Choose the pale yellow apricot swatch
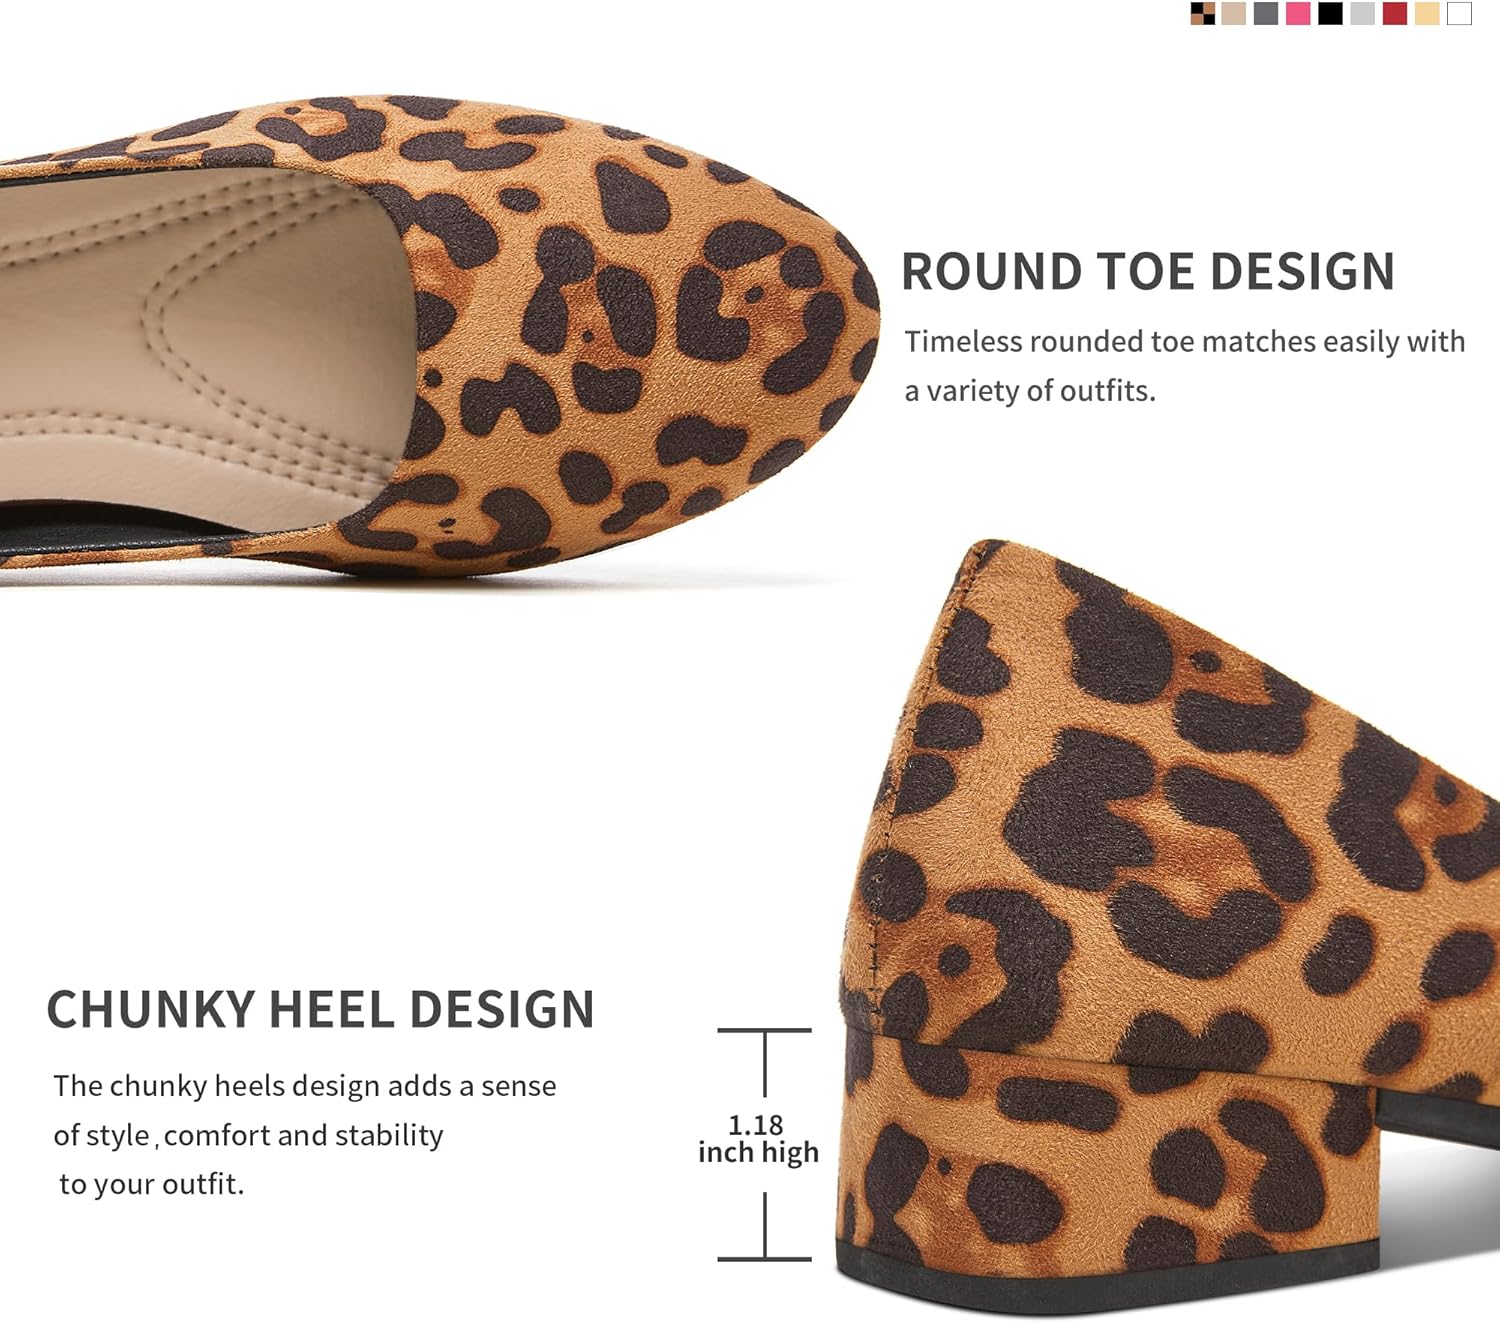 coord(1427,13)
